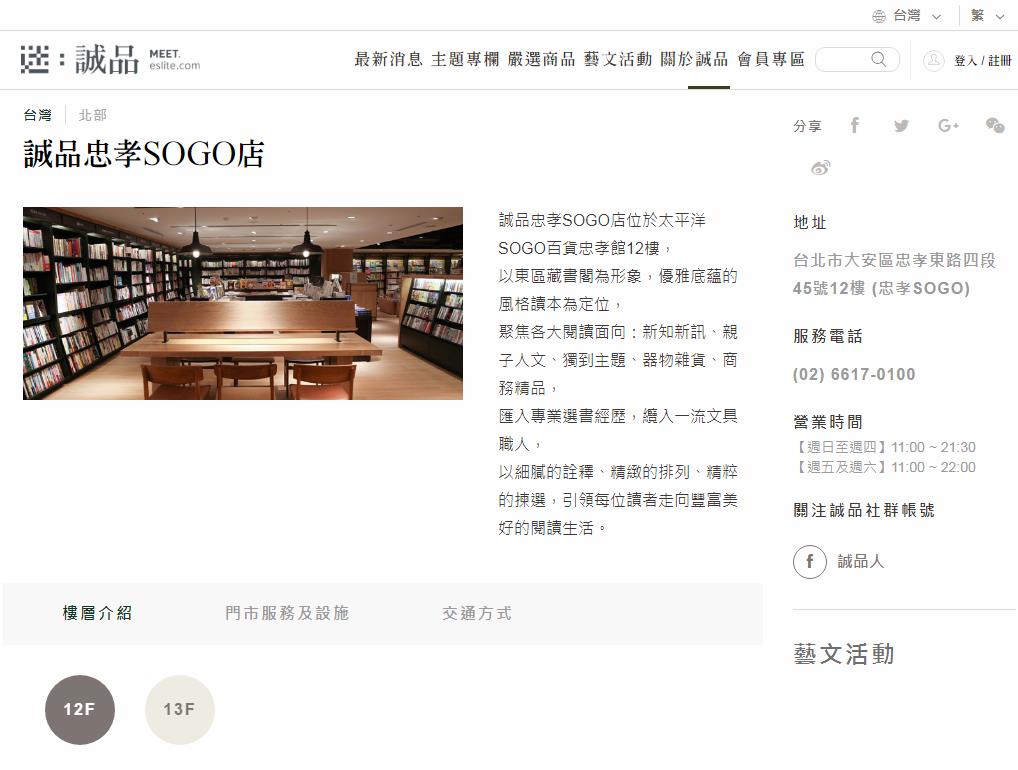Image resolution: width=1018 pixels, height=770 pixels.
Task: Share via Twitter bird icon
Action: 901,125
